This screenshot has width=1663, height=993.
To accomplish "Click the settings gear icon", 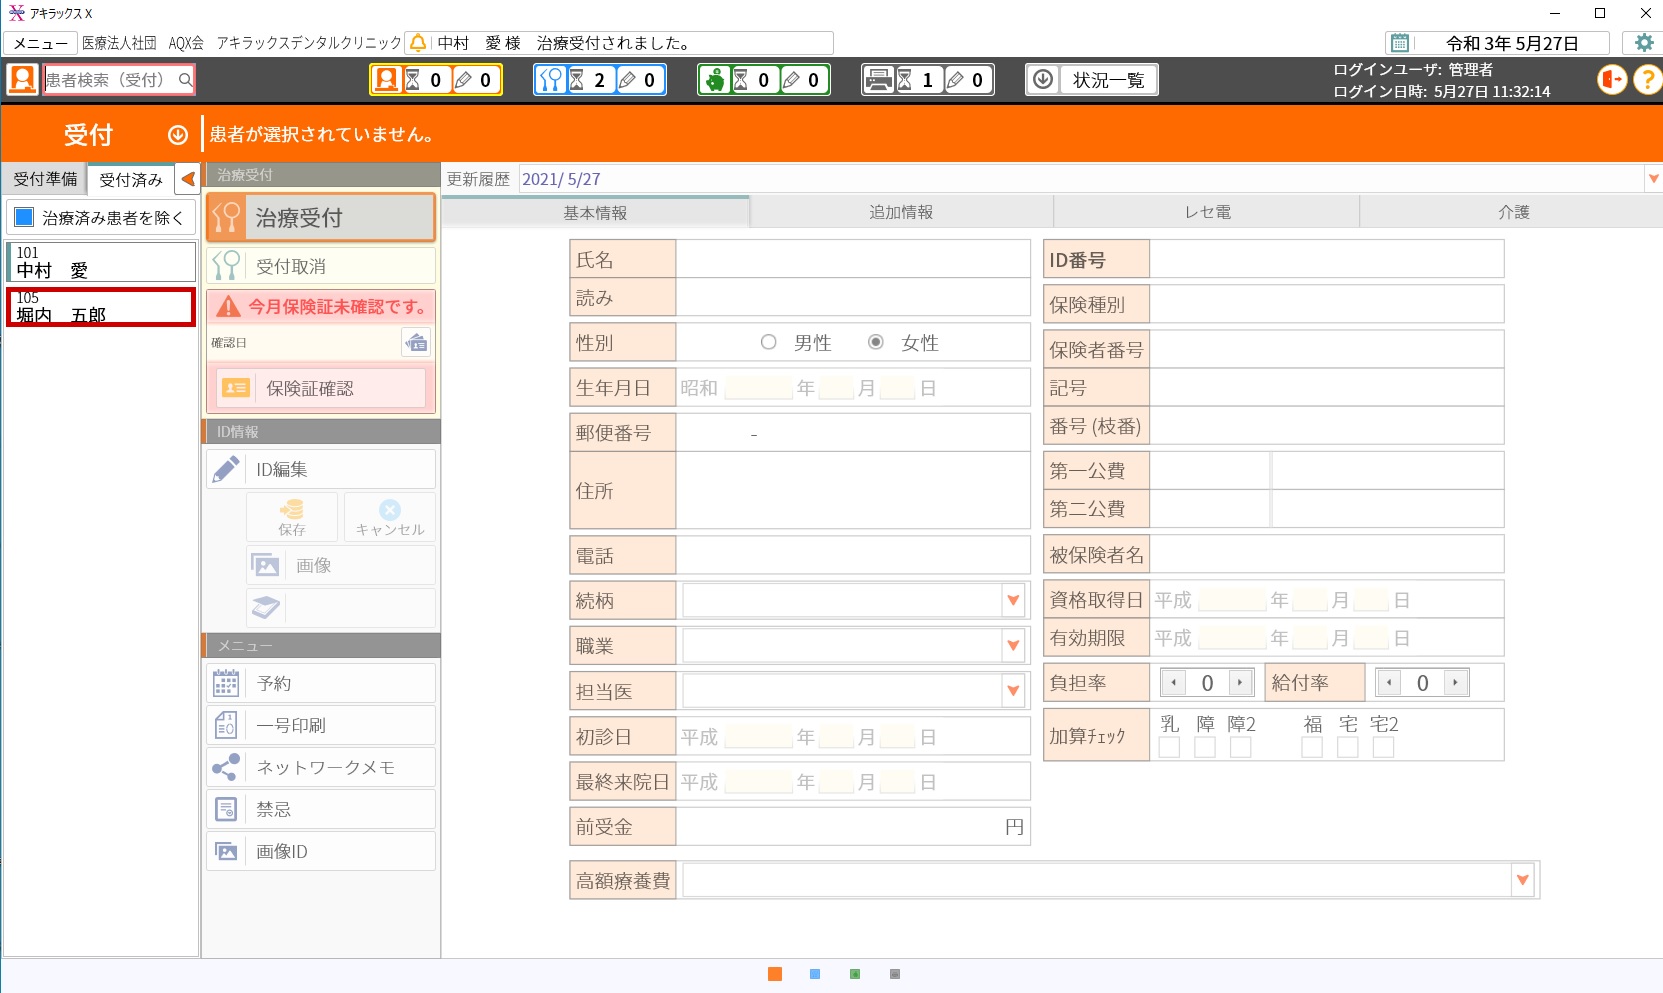I will click(x=1643, y=43).
